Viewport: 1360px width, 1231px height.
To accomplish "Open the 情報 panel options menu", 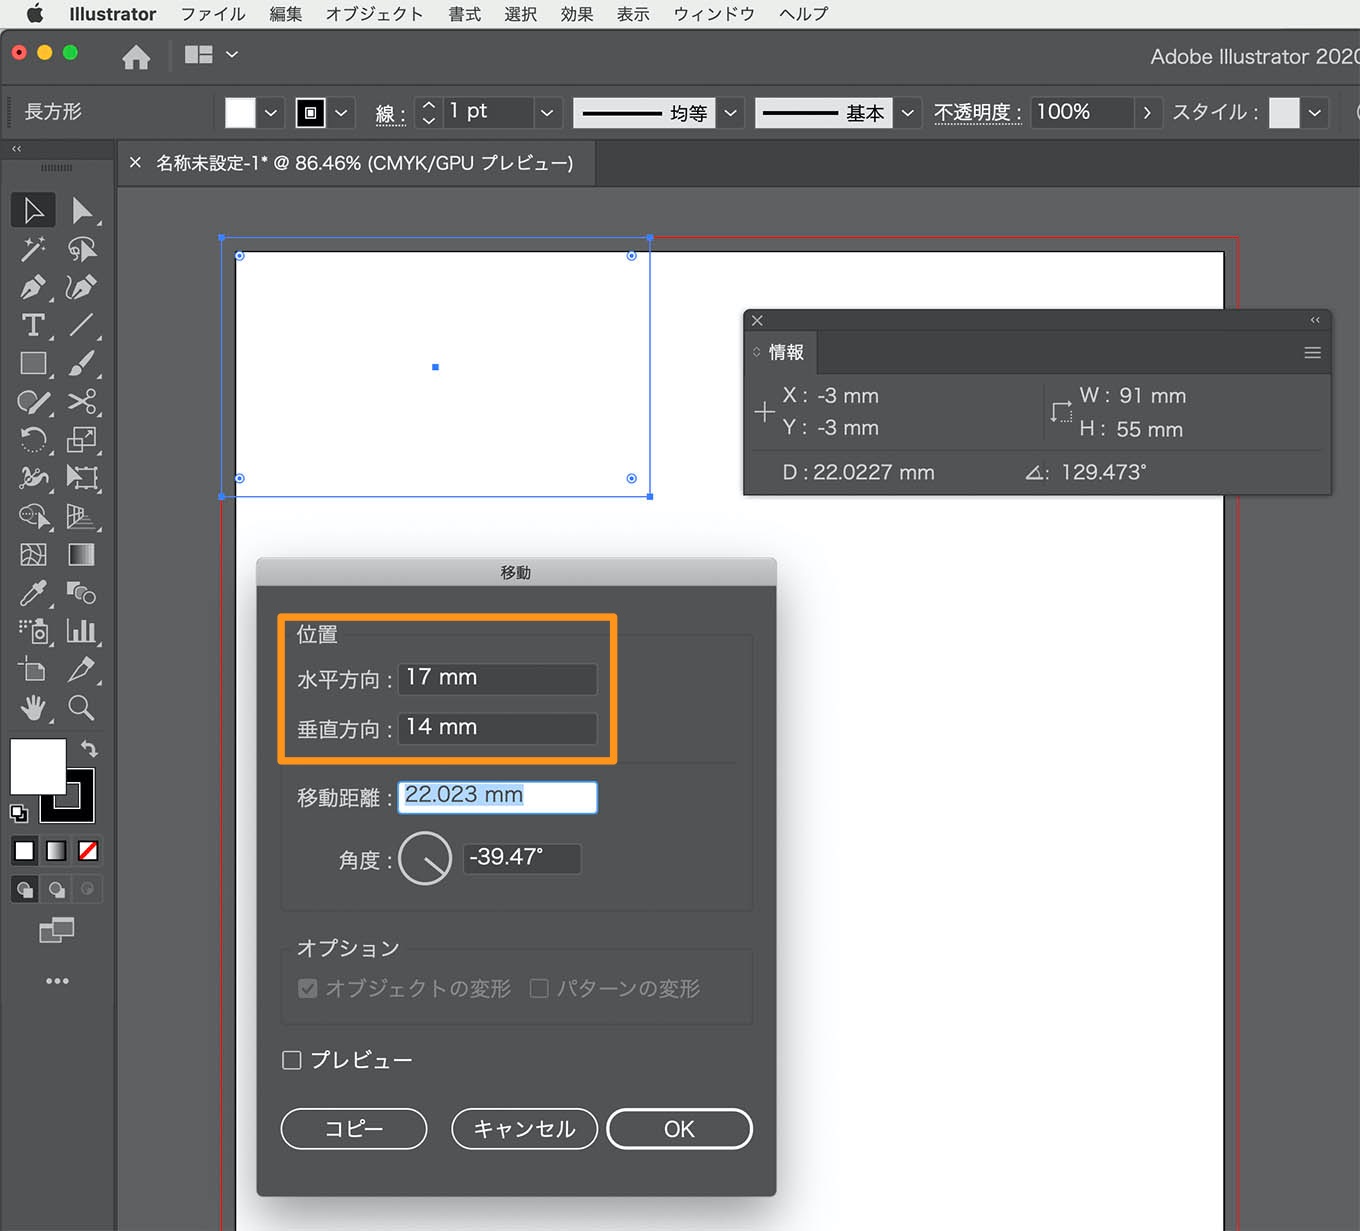I will tap(1312, 353).
